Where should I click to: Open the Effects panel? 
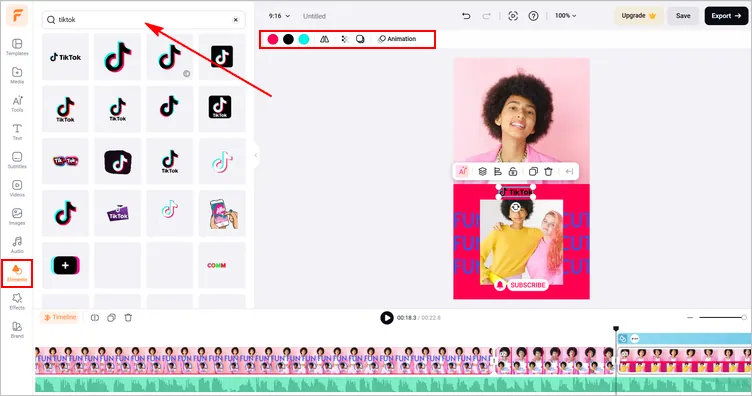click(x=17, y=302)
